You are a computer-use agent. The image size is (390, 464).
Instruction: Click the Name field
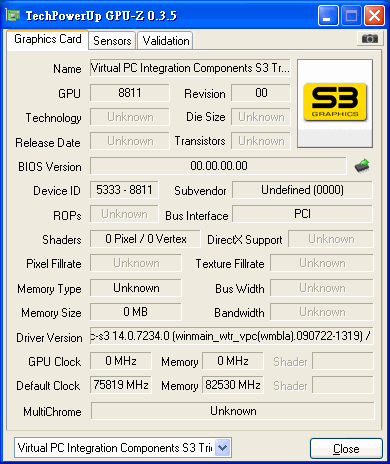pos(190,68)
